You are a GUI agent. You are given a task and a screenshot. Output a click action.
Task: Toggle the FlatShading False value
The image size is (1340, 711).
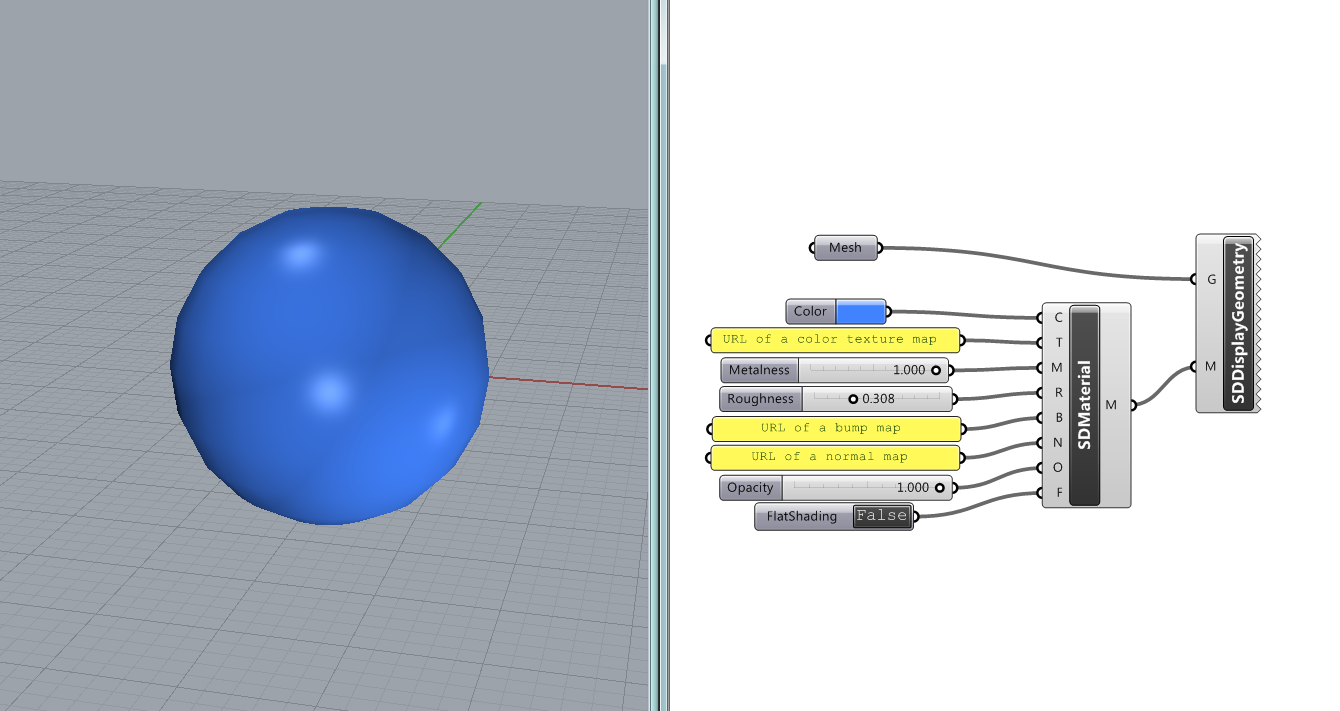(881, 516)
